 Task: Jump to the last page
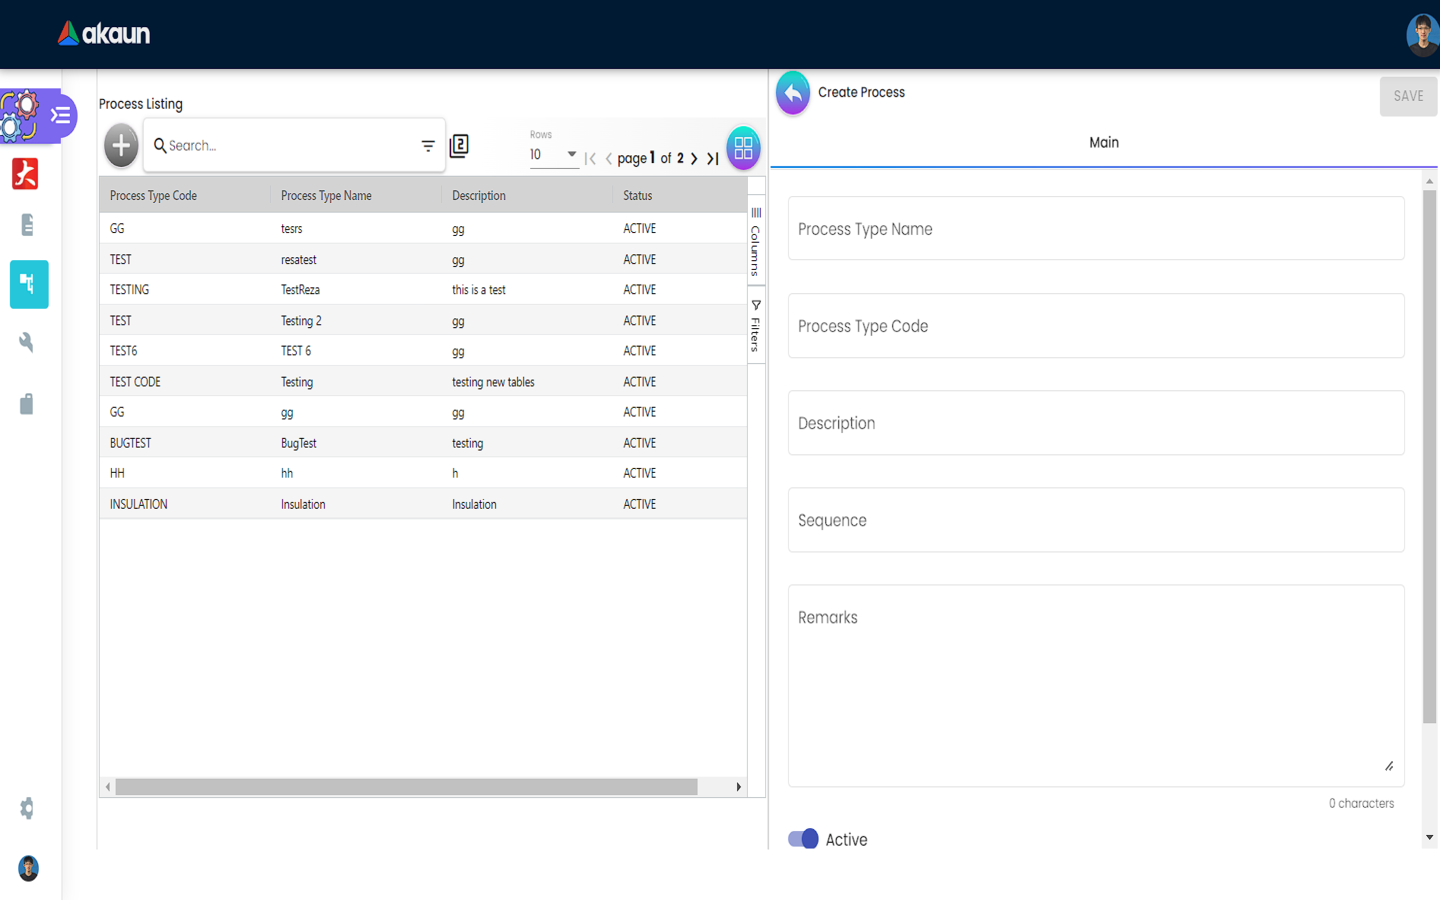[x=713, y=158]
